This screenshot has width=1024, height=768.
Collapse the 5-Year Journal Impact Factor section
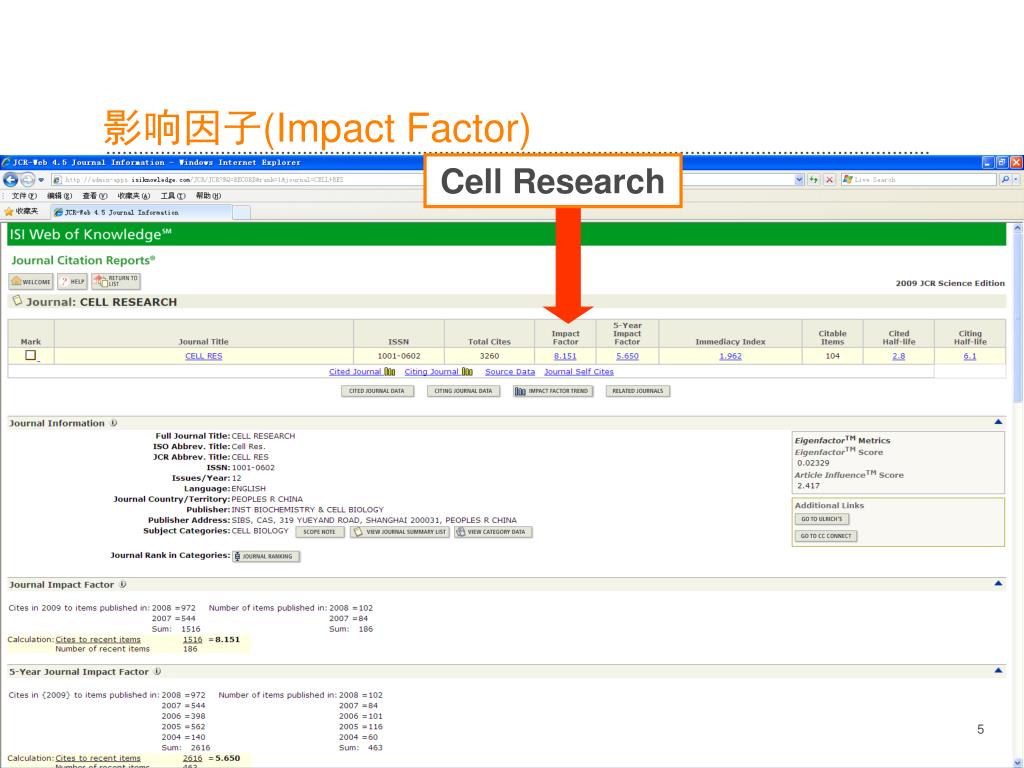998,671
